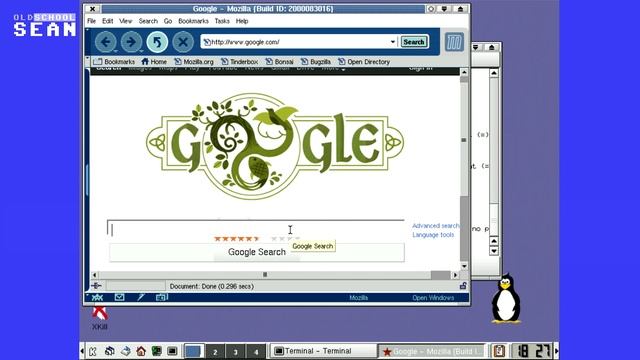640x360 pixels.
Task: Click the security lock icon in status bar
Action: pos(463,286)
